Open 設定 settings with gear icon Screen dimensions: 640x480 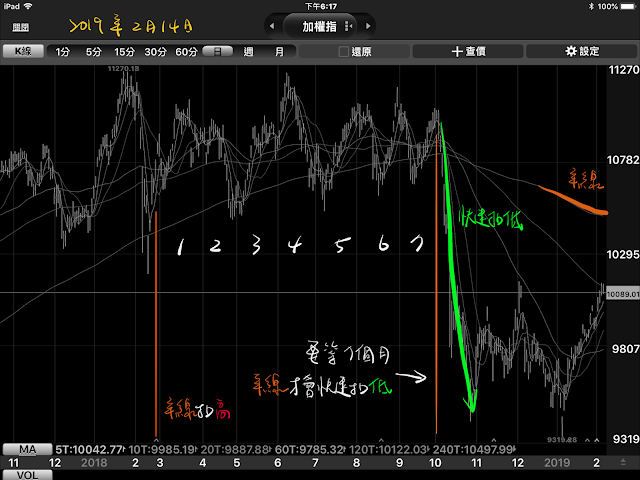pyautogui.click(x=582, y=51)
